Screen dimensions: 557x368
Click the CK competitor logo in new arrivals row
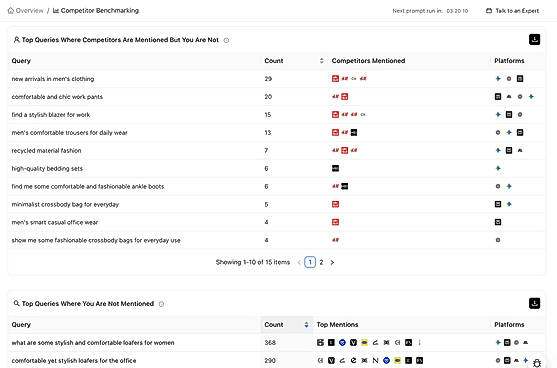353,79
